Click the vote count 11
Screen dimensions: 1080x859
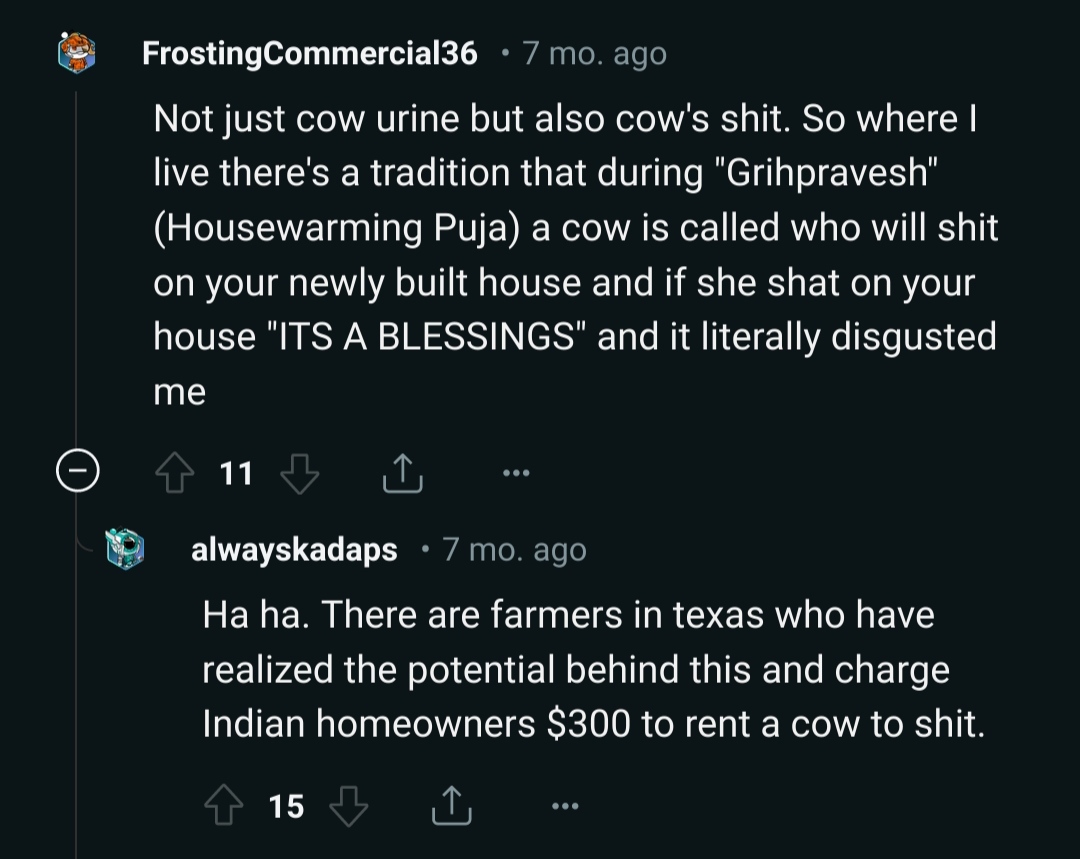click(x=236, y=473)
